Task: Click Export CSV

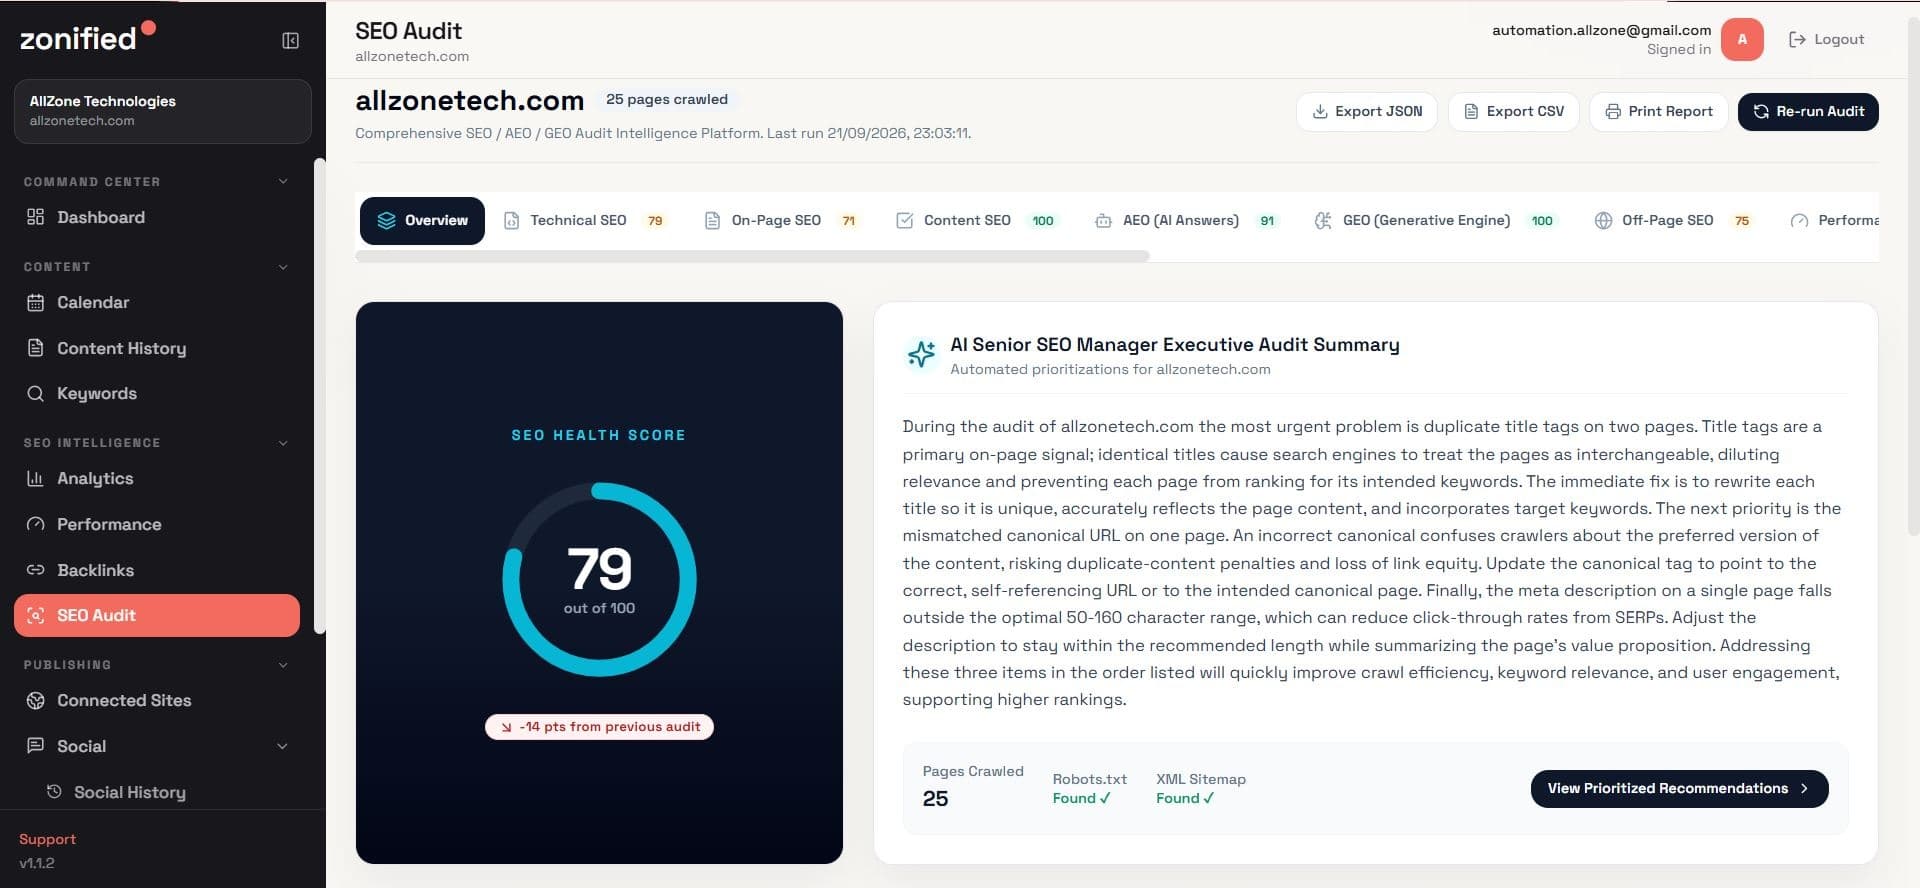Action: (1513, 111)
